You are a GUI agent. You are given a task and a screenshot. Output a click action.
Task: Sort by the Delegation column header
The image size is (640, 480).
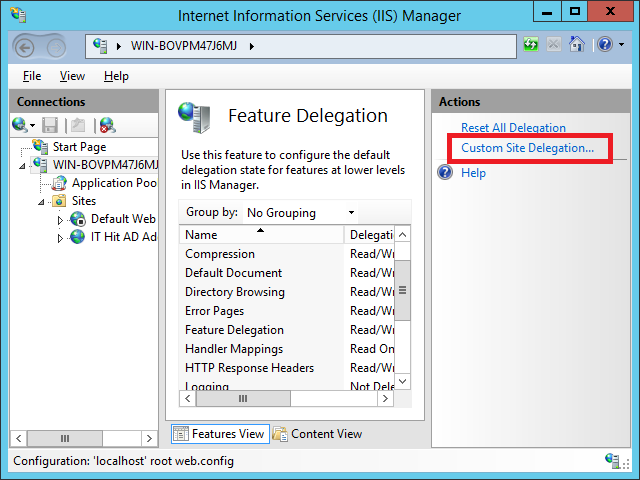click(x=370, y=235)
